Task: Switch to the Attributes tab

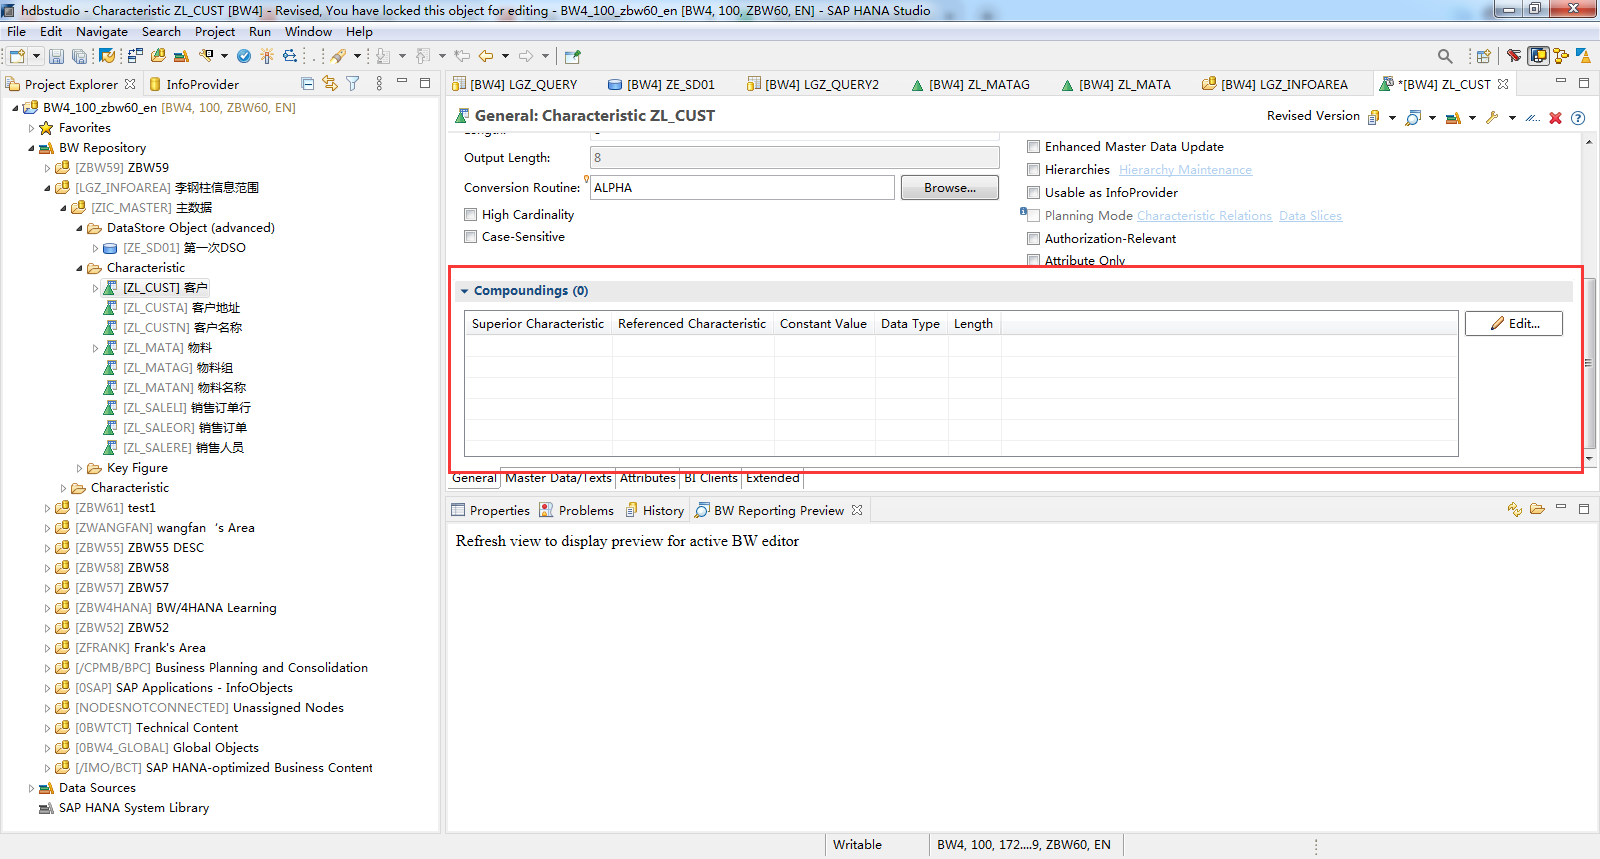Action: coord(648,478)
